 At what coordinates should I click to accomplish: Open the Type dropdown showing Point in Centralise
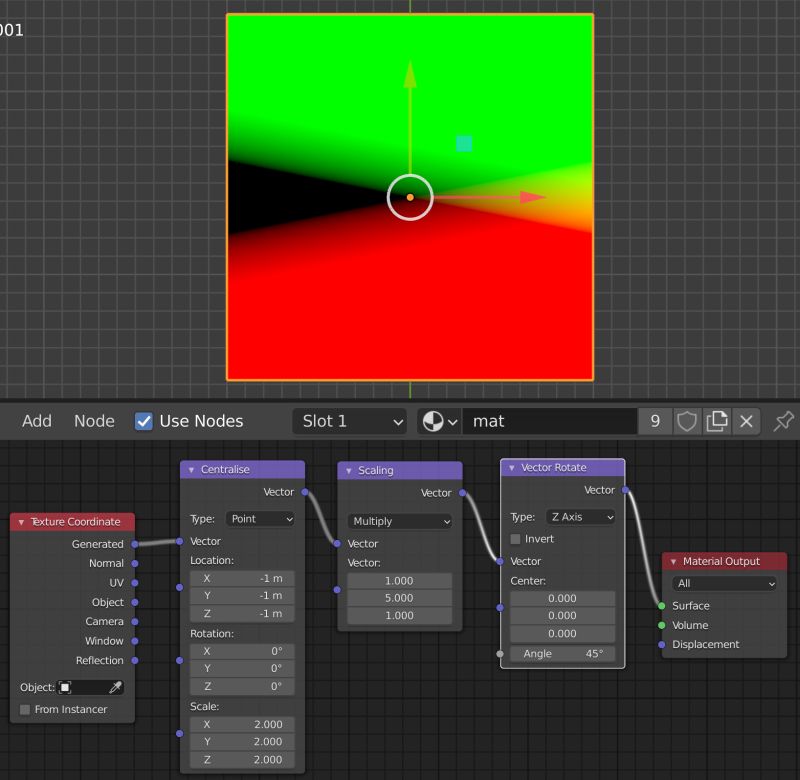tap(260, 519)
